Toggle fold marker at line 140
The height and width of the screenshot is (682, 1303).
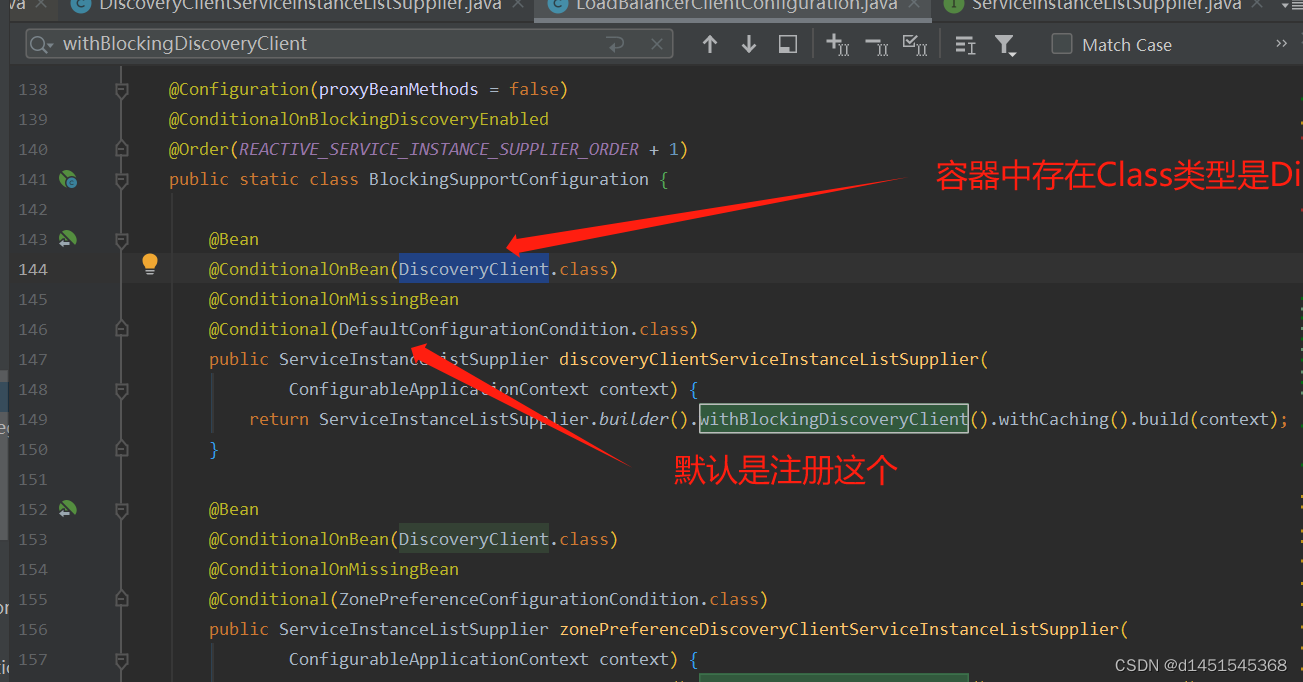pos(122,149)
